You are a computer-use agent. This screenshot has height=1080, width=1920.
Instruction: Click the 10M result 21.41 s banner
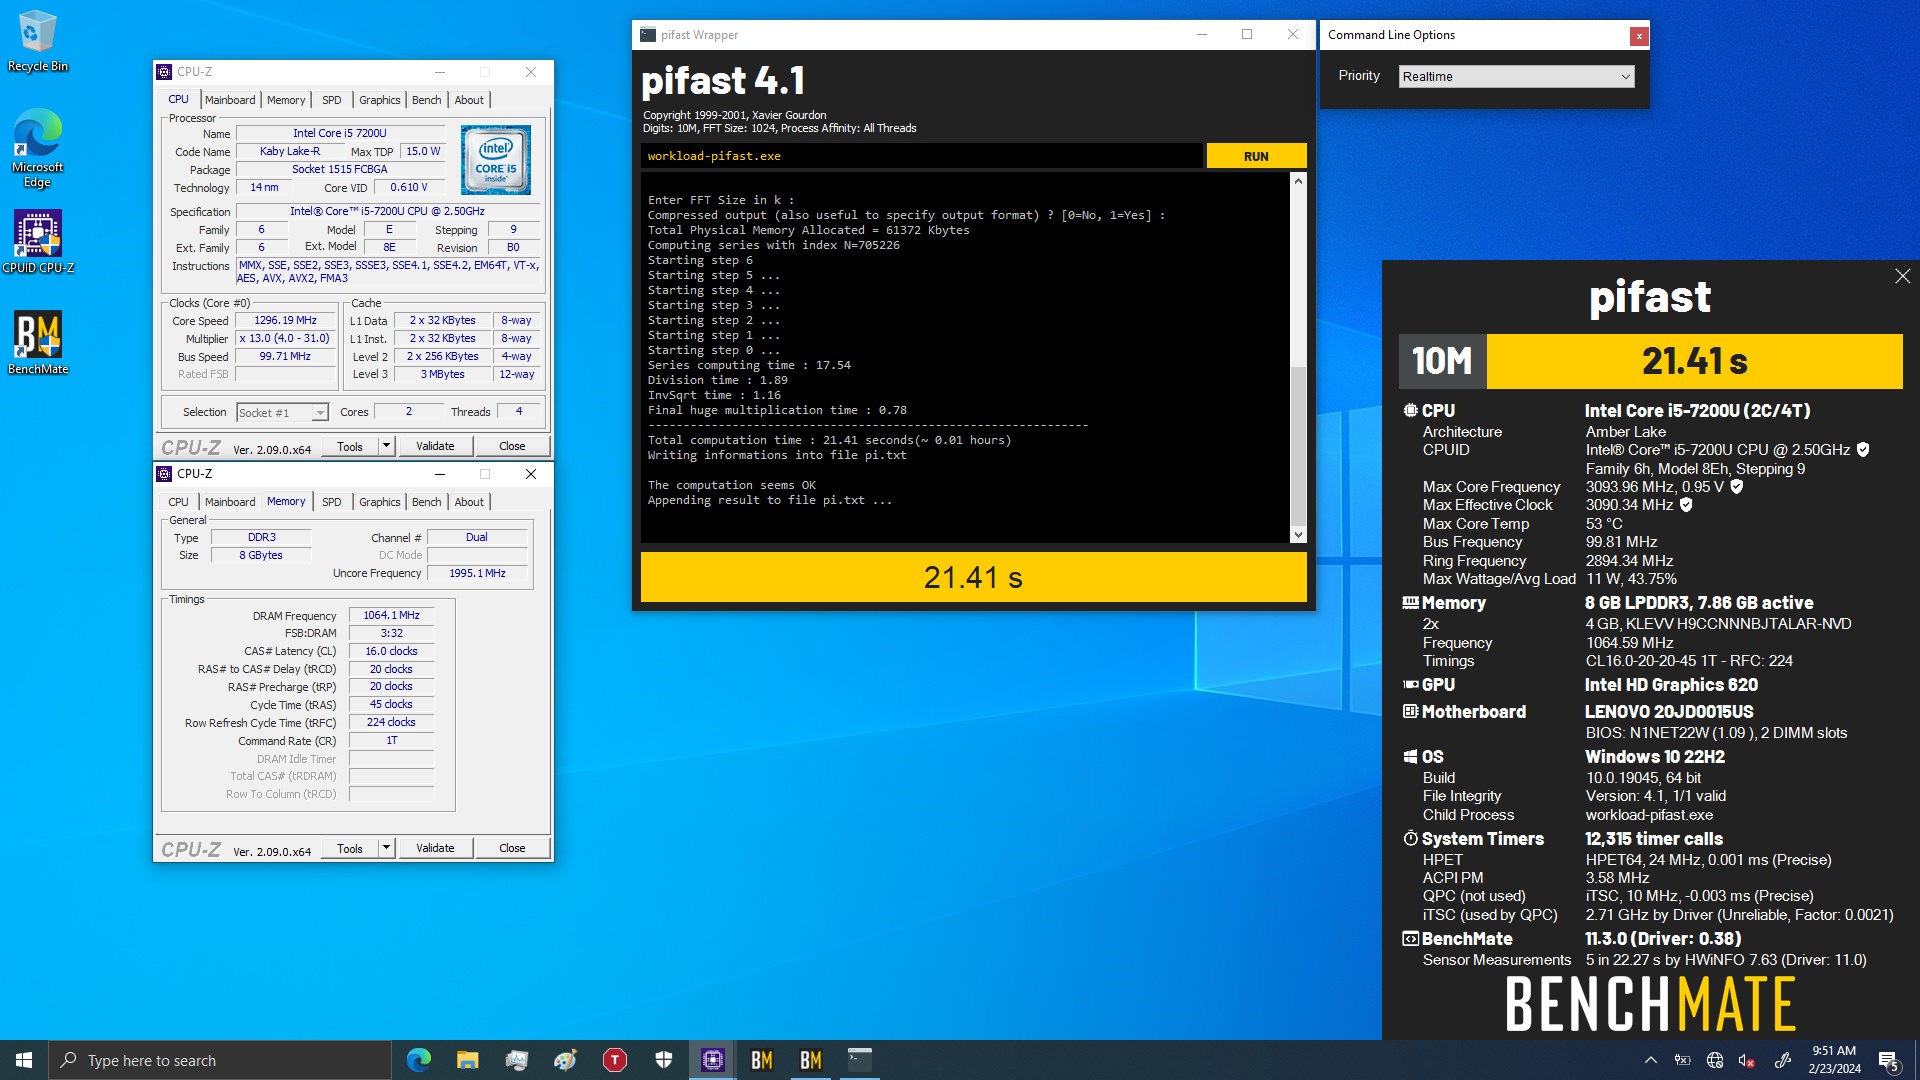(1650, 361)
